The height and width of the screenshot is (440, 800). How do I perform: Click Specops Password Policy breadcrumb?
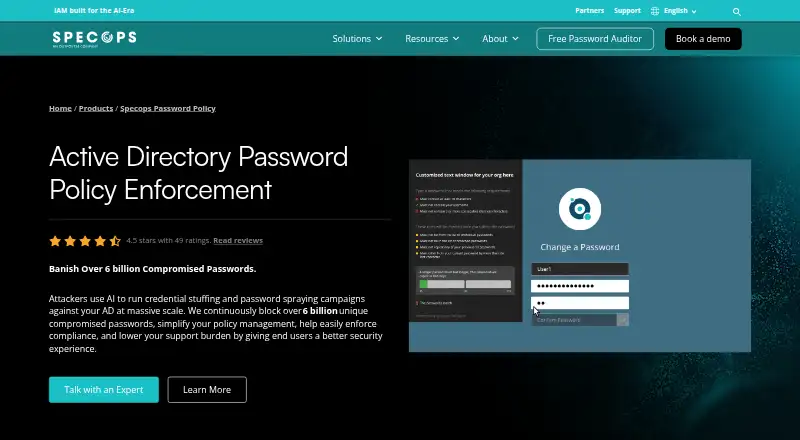168,108
